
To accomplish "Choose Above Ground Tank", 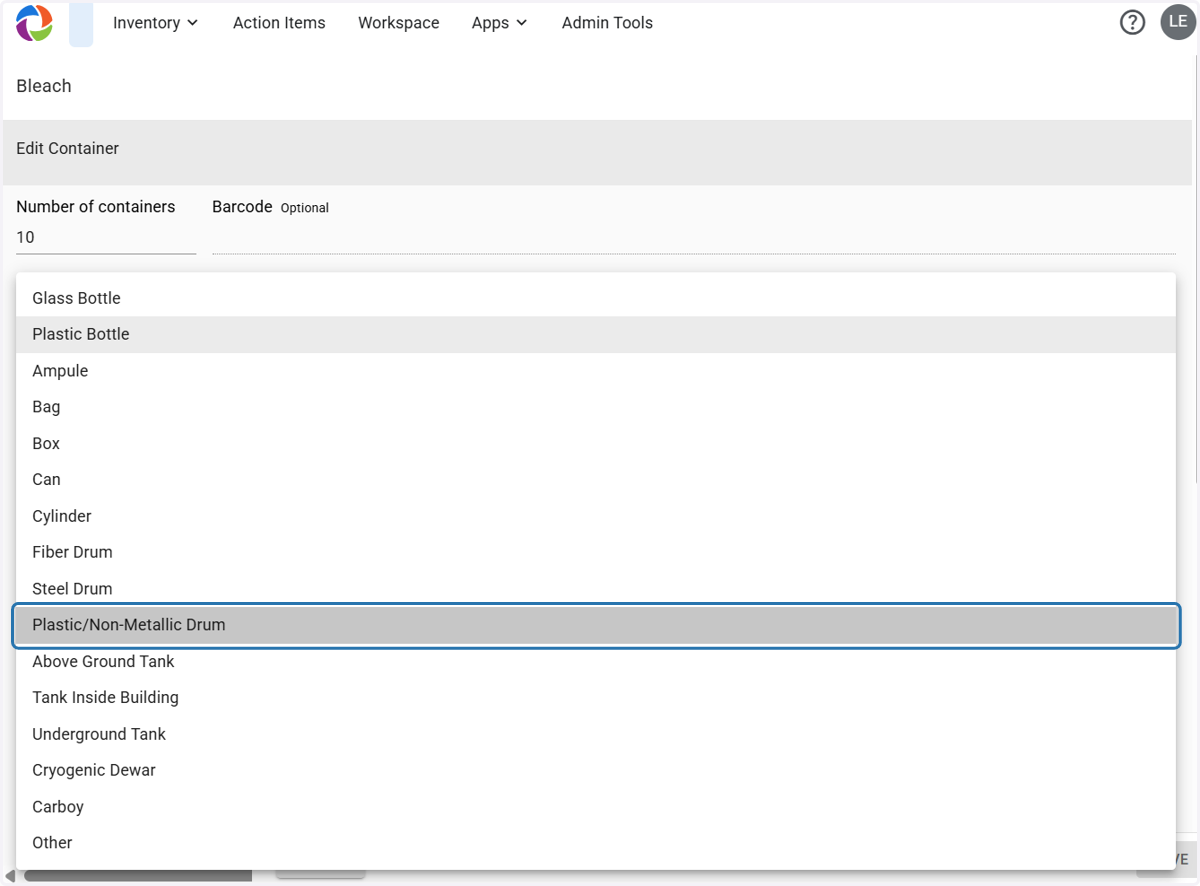I will coord(596,661).
